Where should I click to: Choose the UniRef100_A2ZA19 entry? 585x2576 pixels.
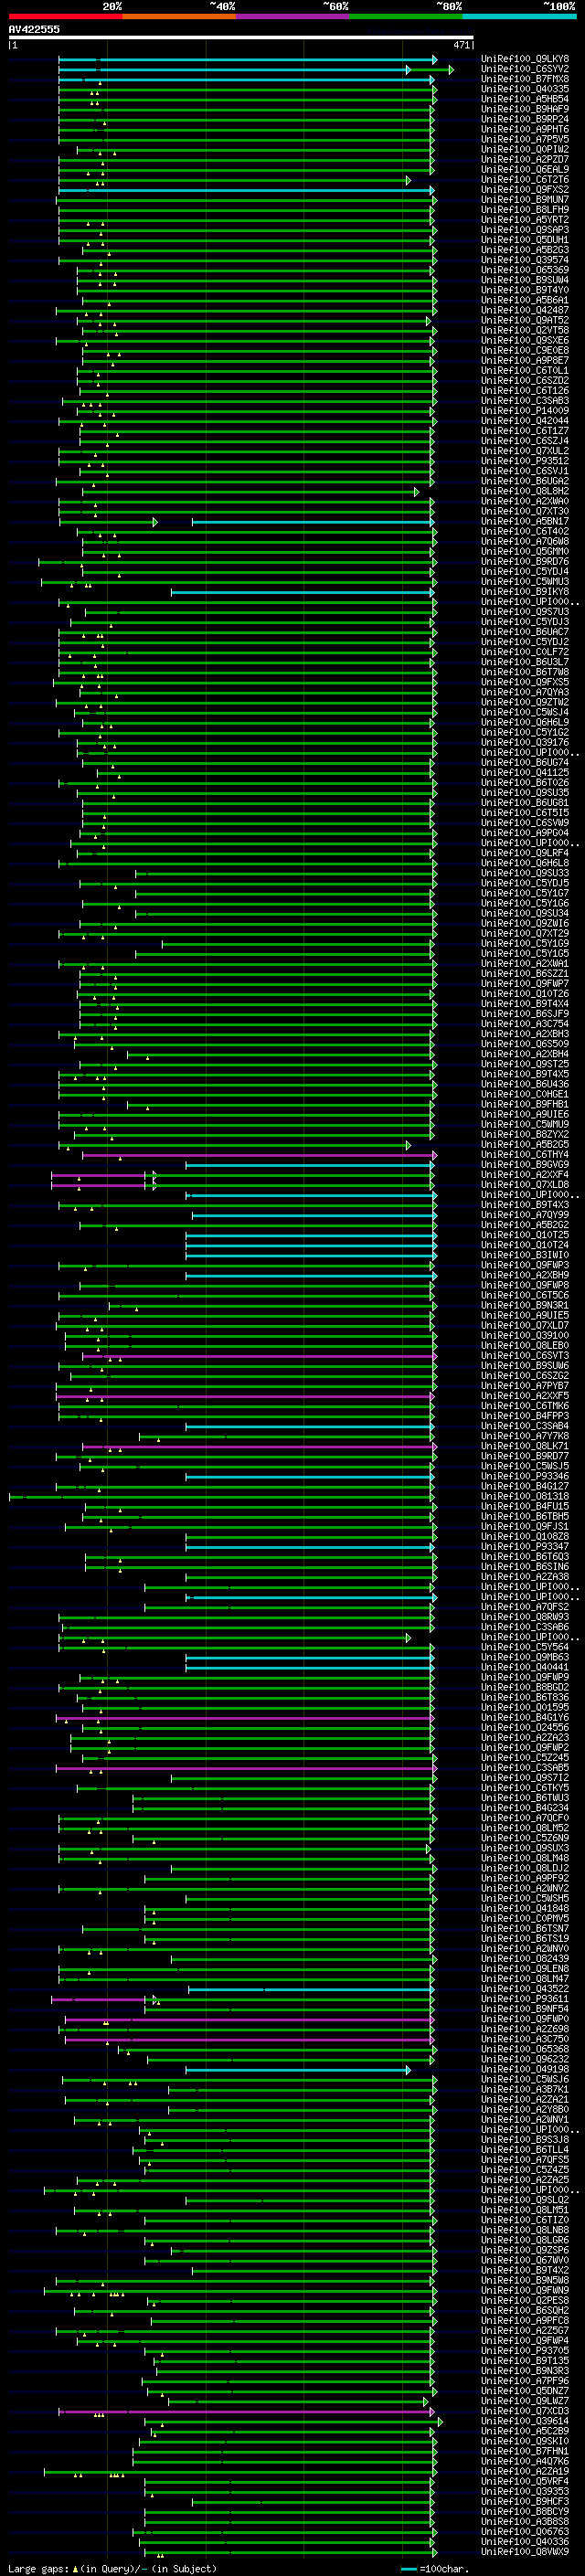(525, 2471)
